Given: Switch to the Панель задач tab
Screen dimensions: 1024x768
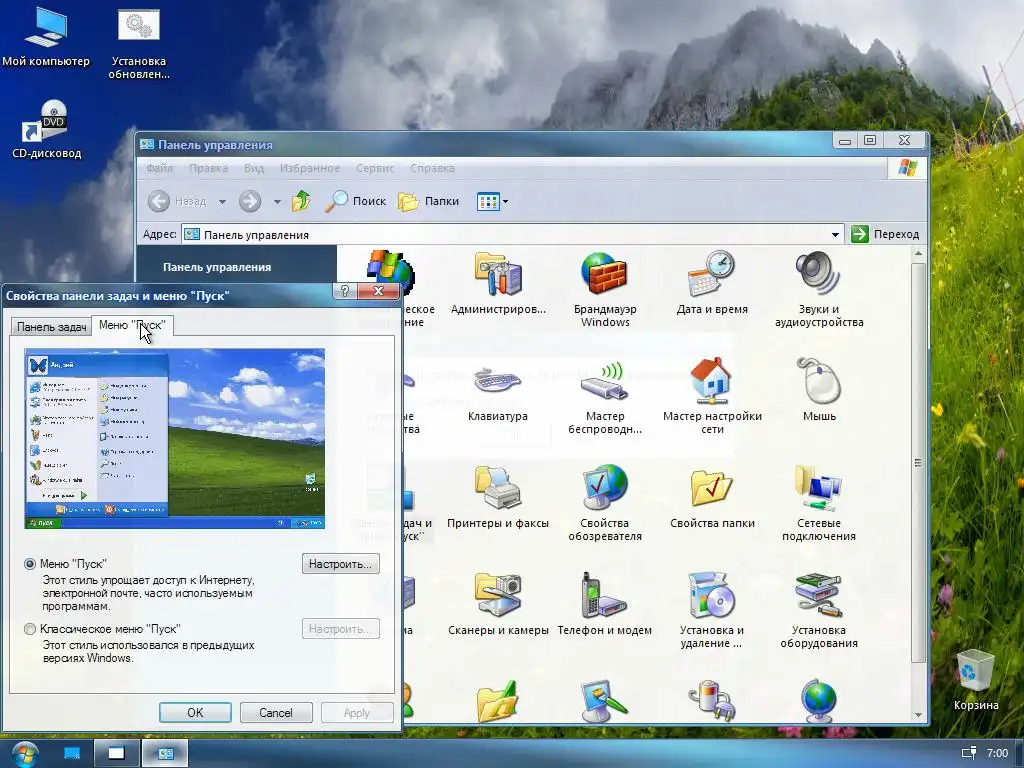Looking at the screenshot, I should pos(51,327).
